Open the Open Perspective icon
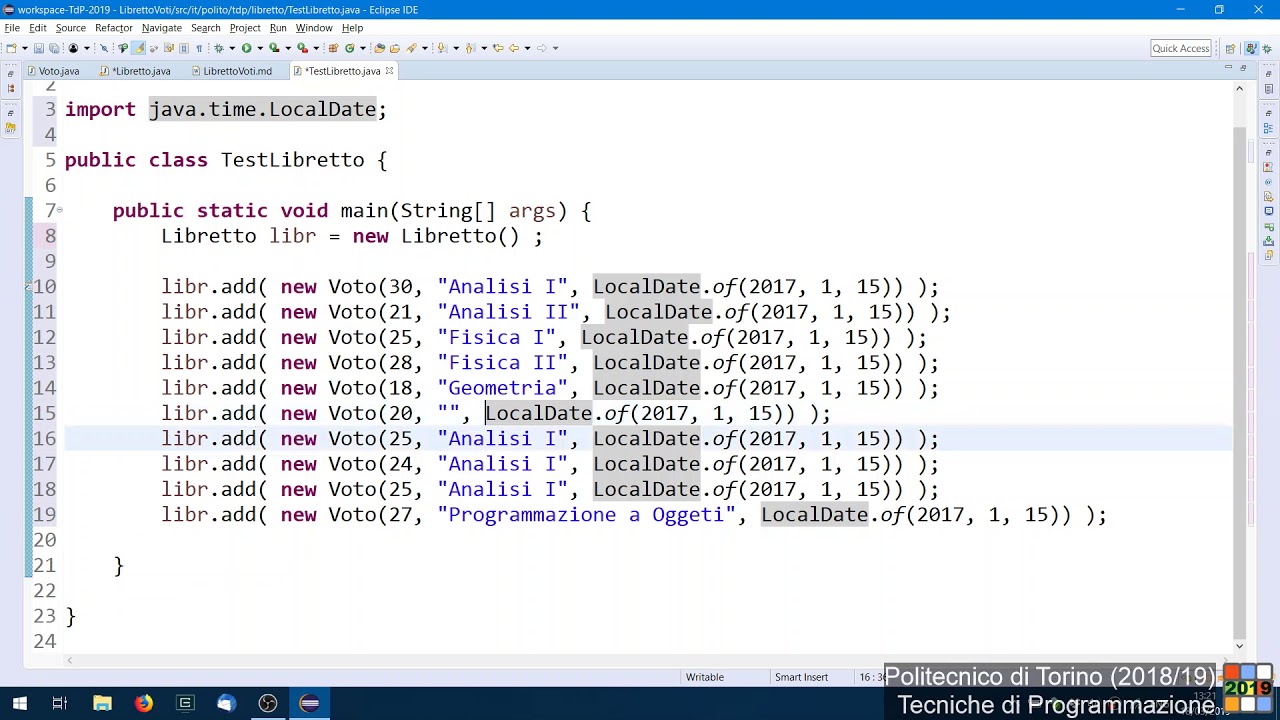Viewport: 1280px width, 720px height. click(x=1230, y=49)
